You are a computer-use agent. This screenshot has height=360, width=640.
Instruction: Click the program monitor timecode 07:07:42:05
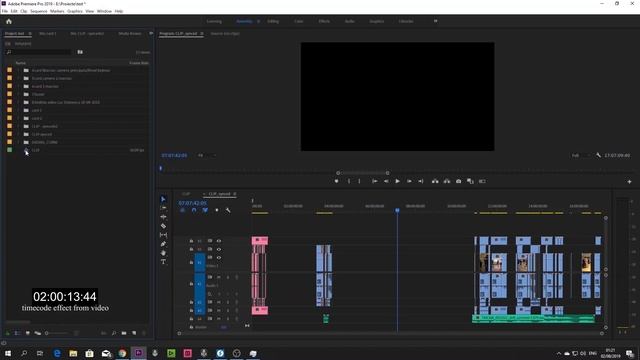[x=174, y=156]
